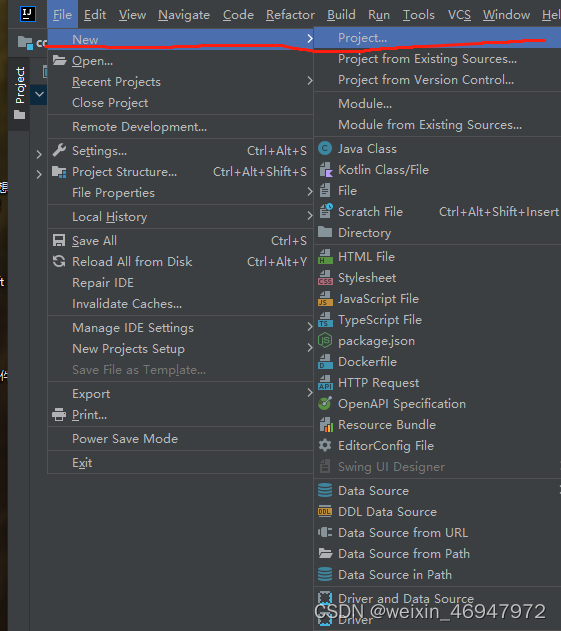561x631 pixels.
Task: Open the Code menu
Action: 238,15
